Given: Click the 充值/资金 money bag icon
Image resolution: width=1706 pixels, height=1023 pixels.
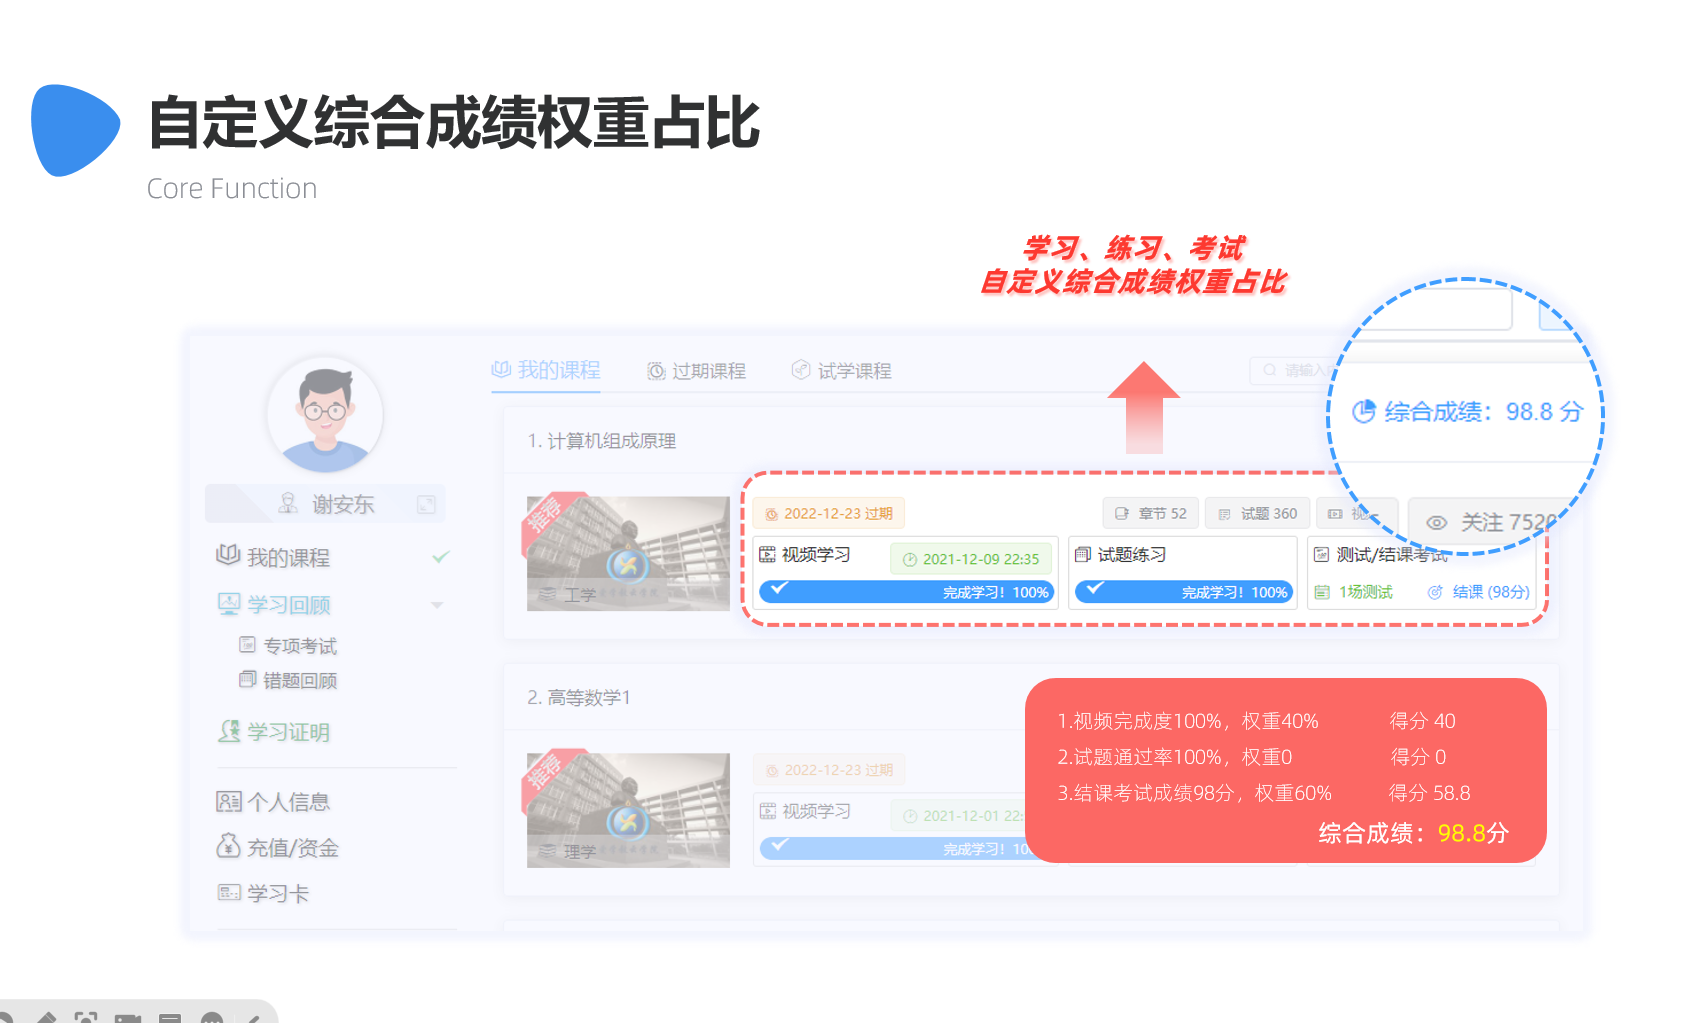Looking at the screenshot, I should click(229, 846).
